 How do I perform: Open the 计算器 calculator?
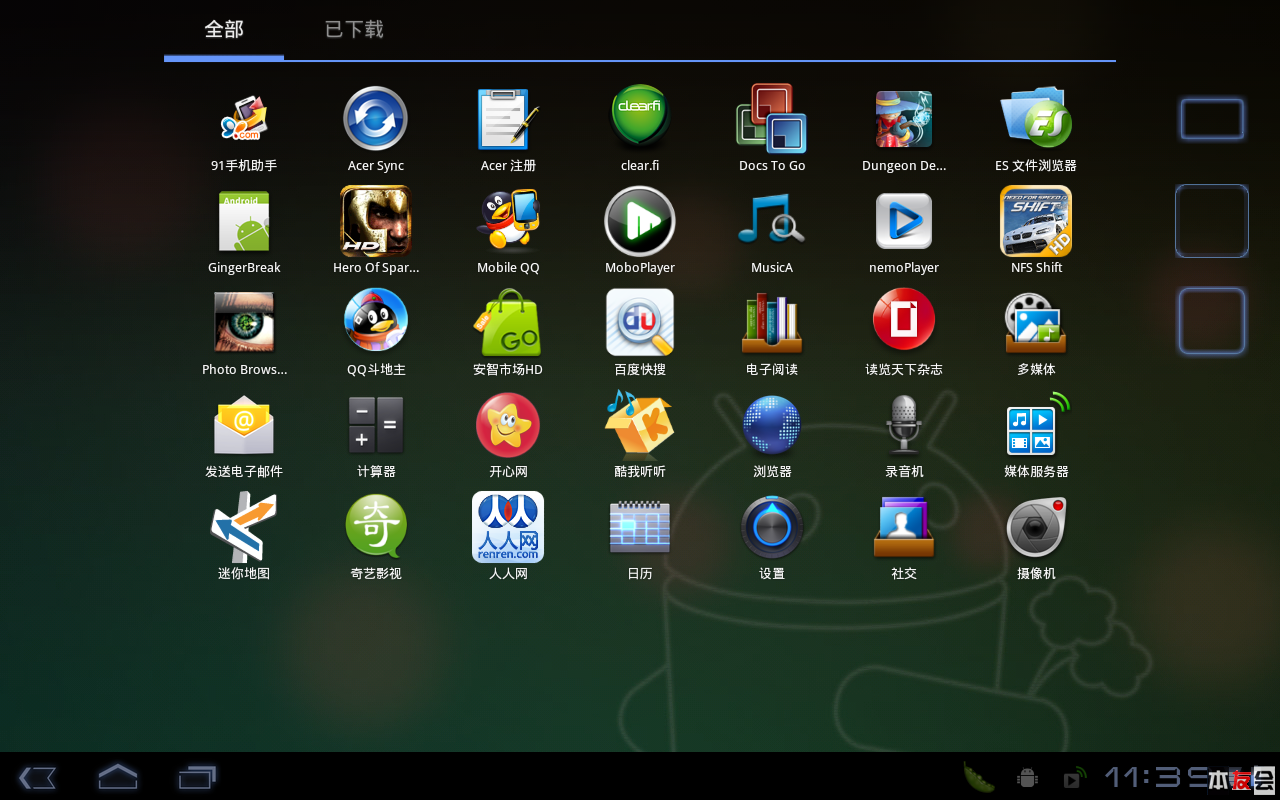coord(376,426)
